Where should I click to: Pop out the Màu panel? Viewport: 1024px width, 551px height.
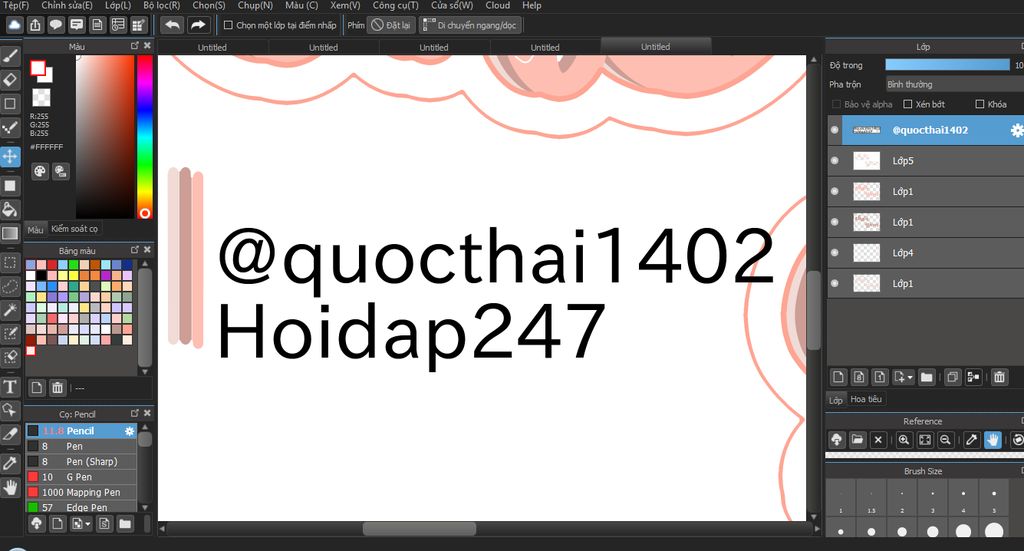135,46
